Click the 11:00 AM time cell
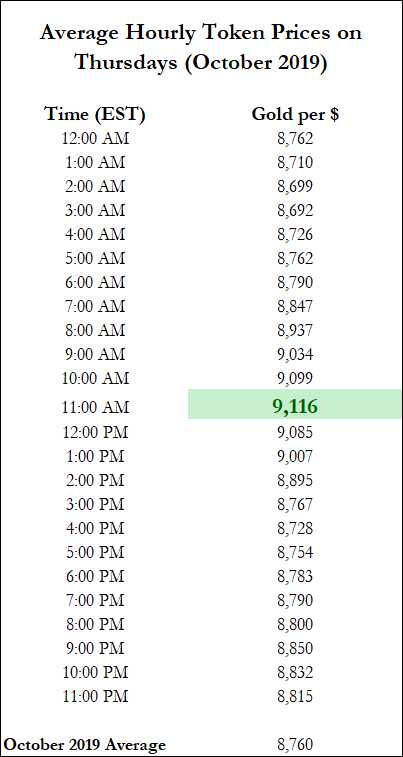This screenshot has width=403, height=757. pyautogui.click(x=96, y=407)
